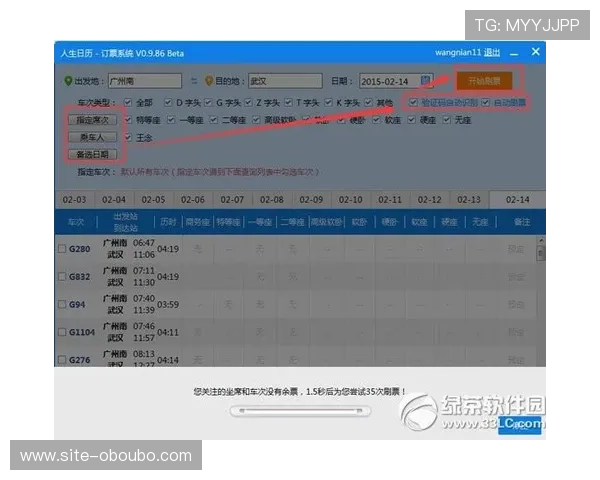
Task: Click G94 duration 03:59
Action: tap(168, 304)
